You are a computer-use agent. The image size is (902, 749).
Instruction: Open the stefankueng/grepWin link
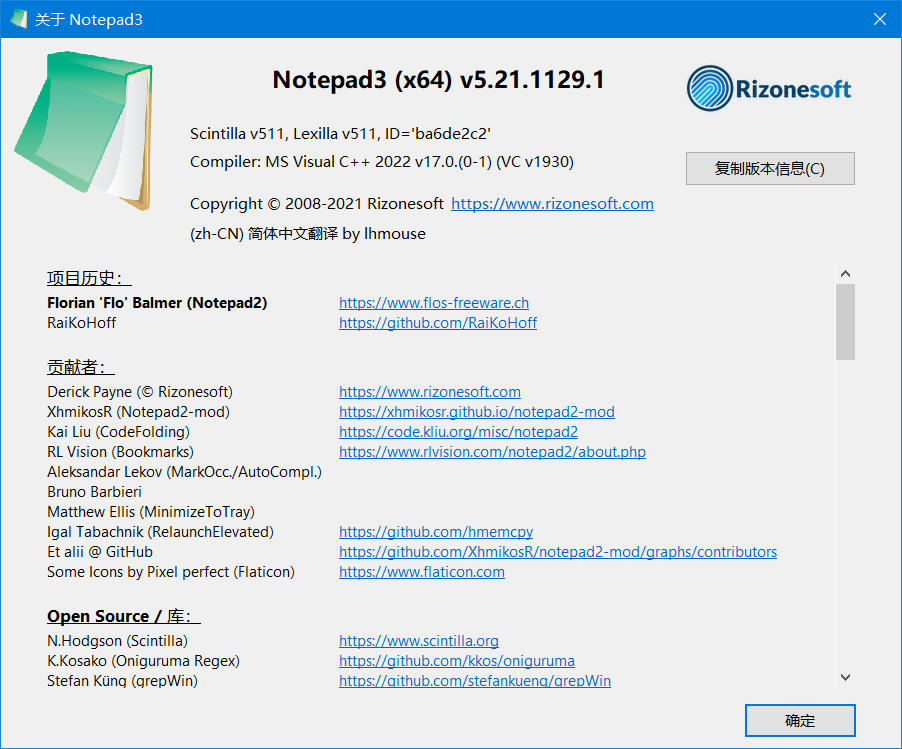click(475, 681)
